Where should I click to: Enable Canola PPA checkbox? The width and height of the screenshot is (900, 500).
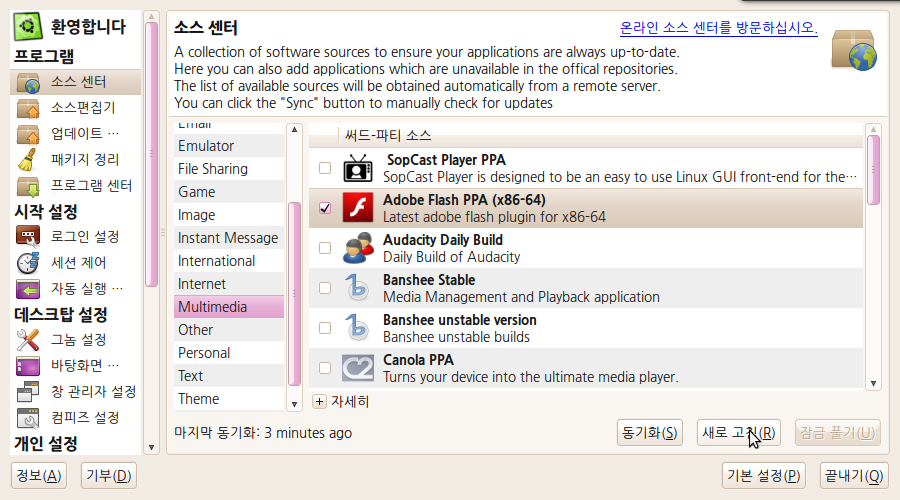point(325,368)
